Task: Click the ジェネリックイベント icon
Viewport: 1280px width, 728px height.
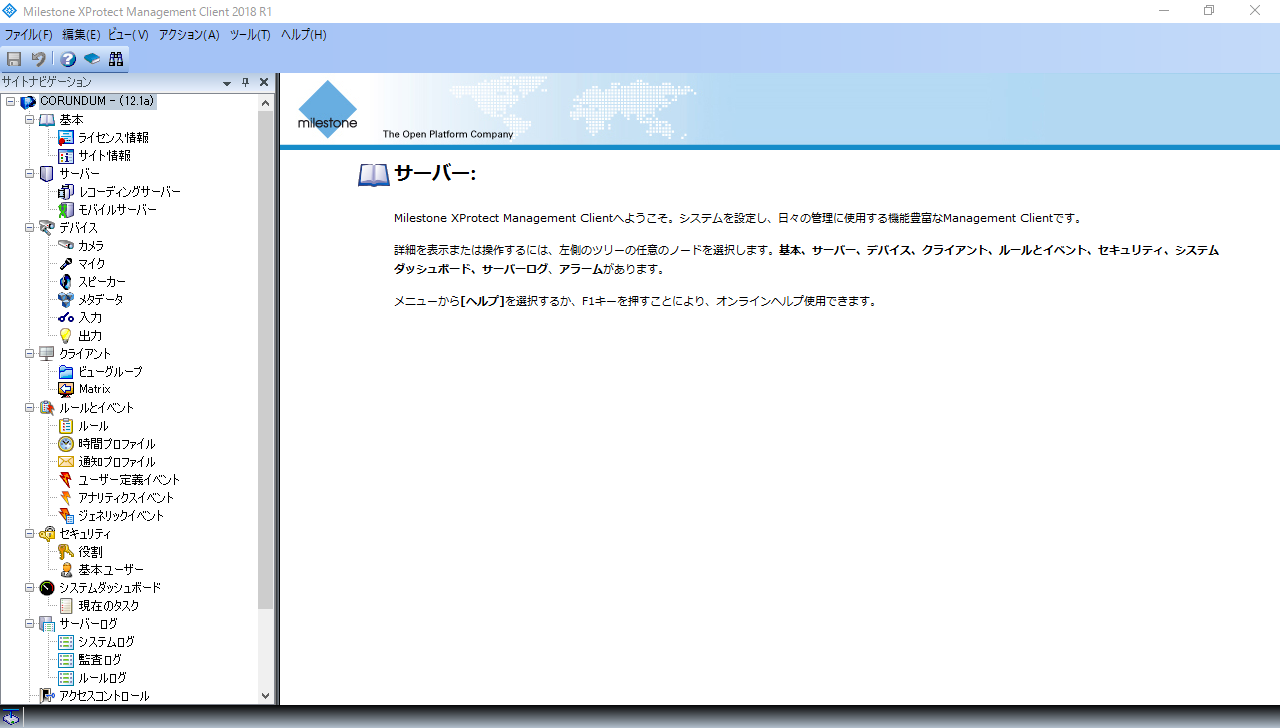Action: [x=66, y=516]
